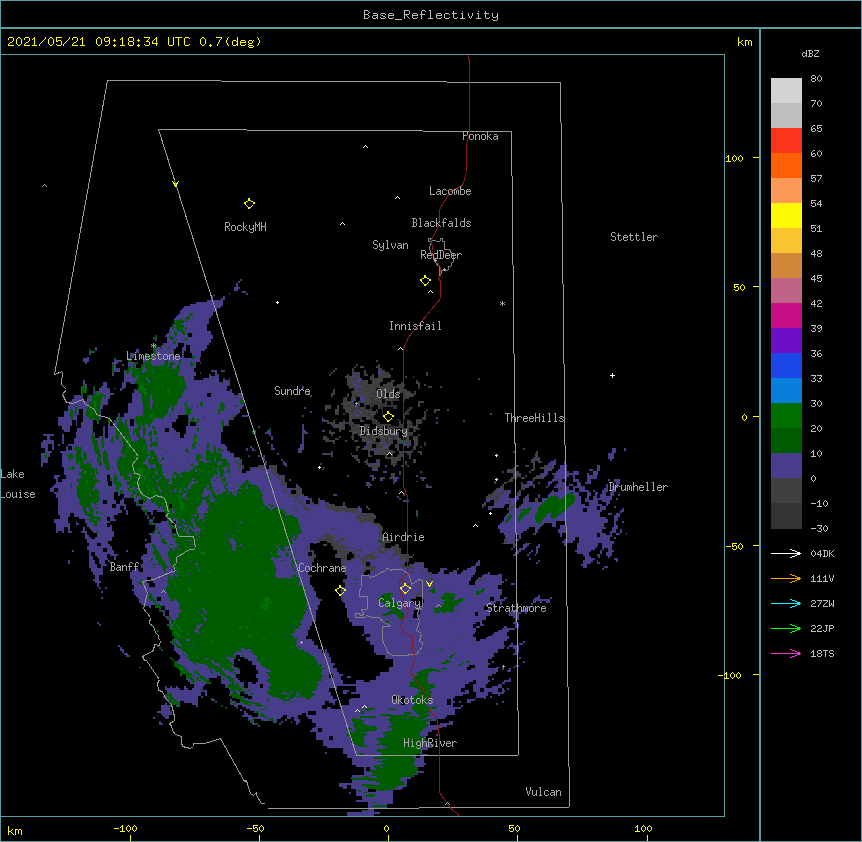Select the light blue legend swatch below 33
Screen dimensions: 862x842
(x=786, y=391)
